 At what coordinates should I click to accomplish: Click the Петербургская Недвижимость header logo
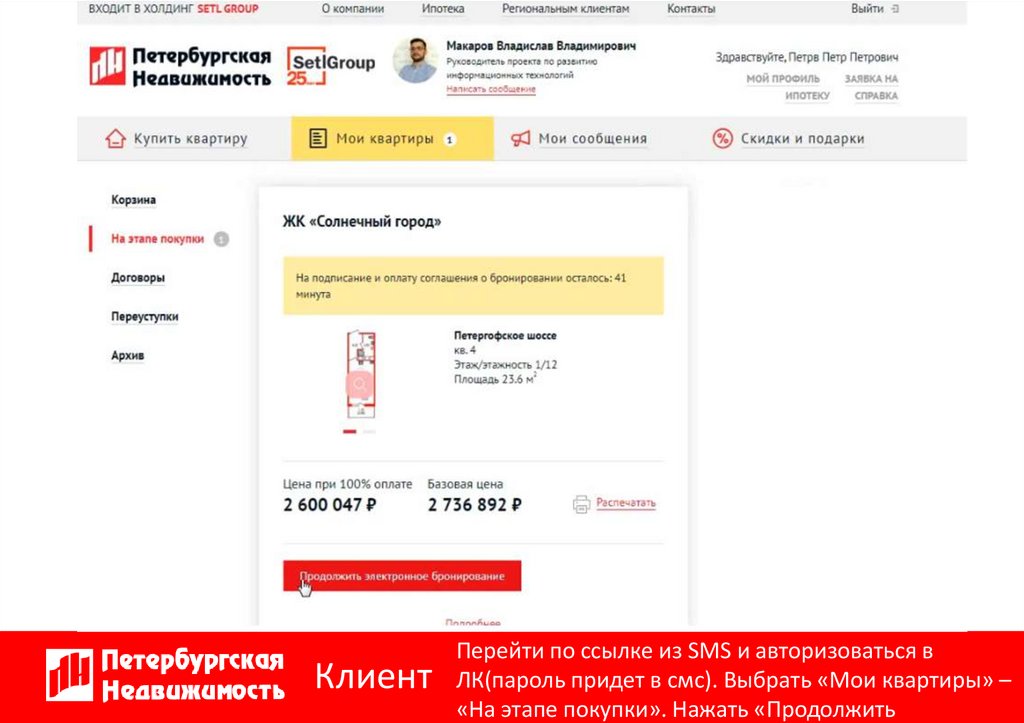click(180, 66)
